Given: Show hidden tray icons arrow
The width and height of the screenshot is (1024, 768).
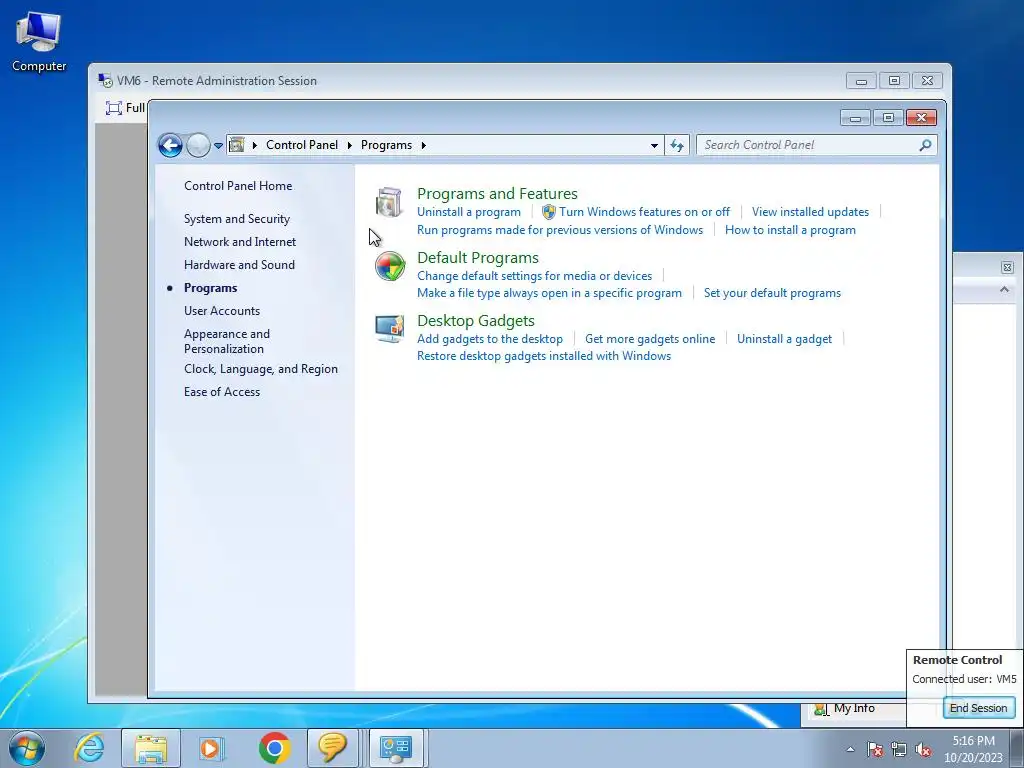Looking at the screenshot, I should [x=850, y=749].
